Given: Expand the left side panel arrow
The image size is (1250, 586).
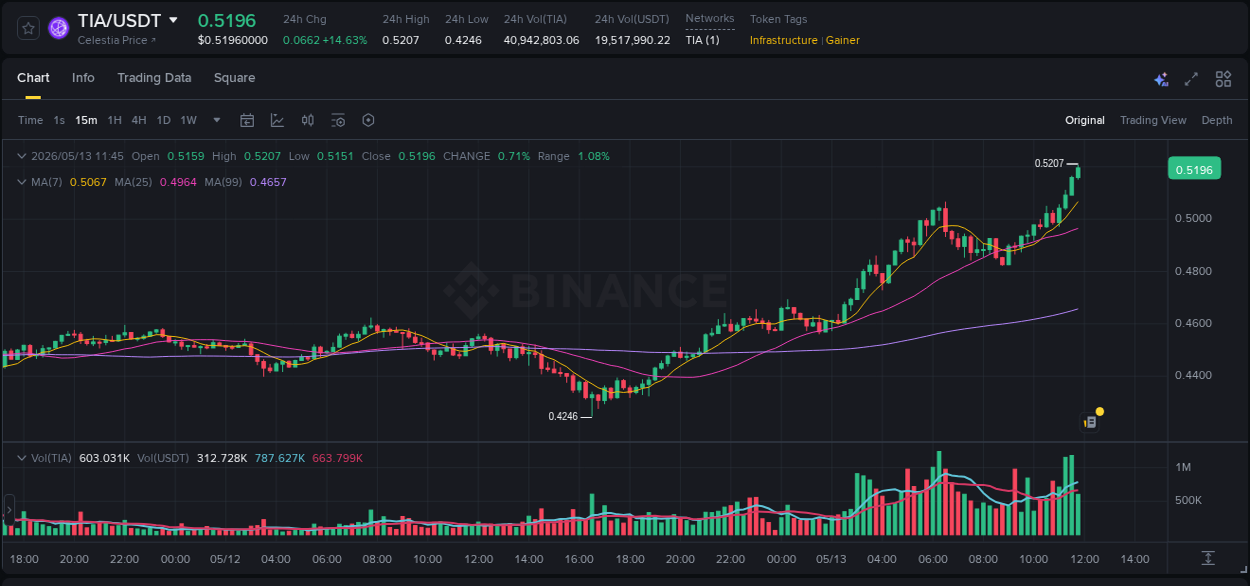Looking at the screenshot, I should pos(9,510).
